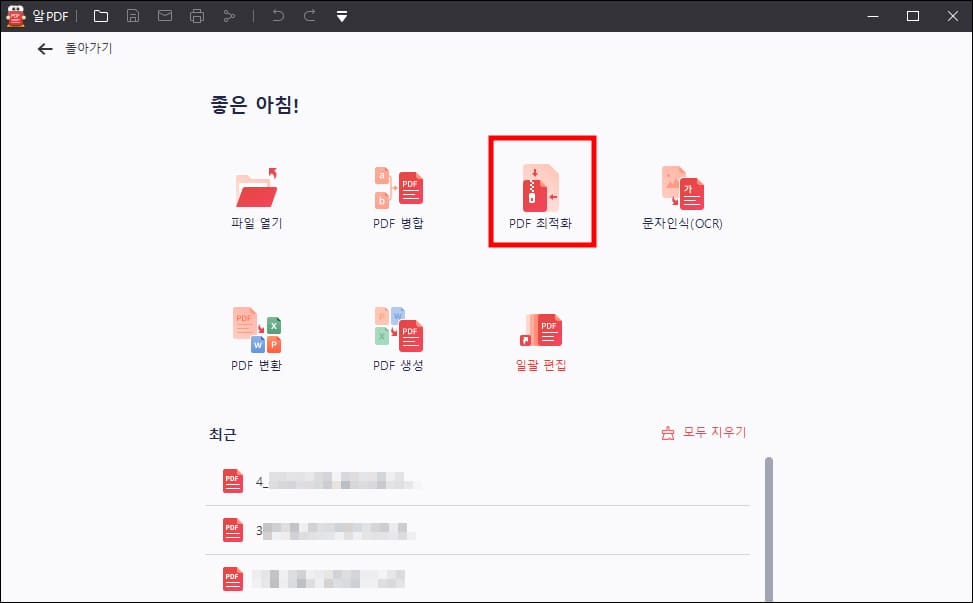Minimize the 알PDF window
973x603 pixels.
tap(873, 16)
